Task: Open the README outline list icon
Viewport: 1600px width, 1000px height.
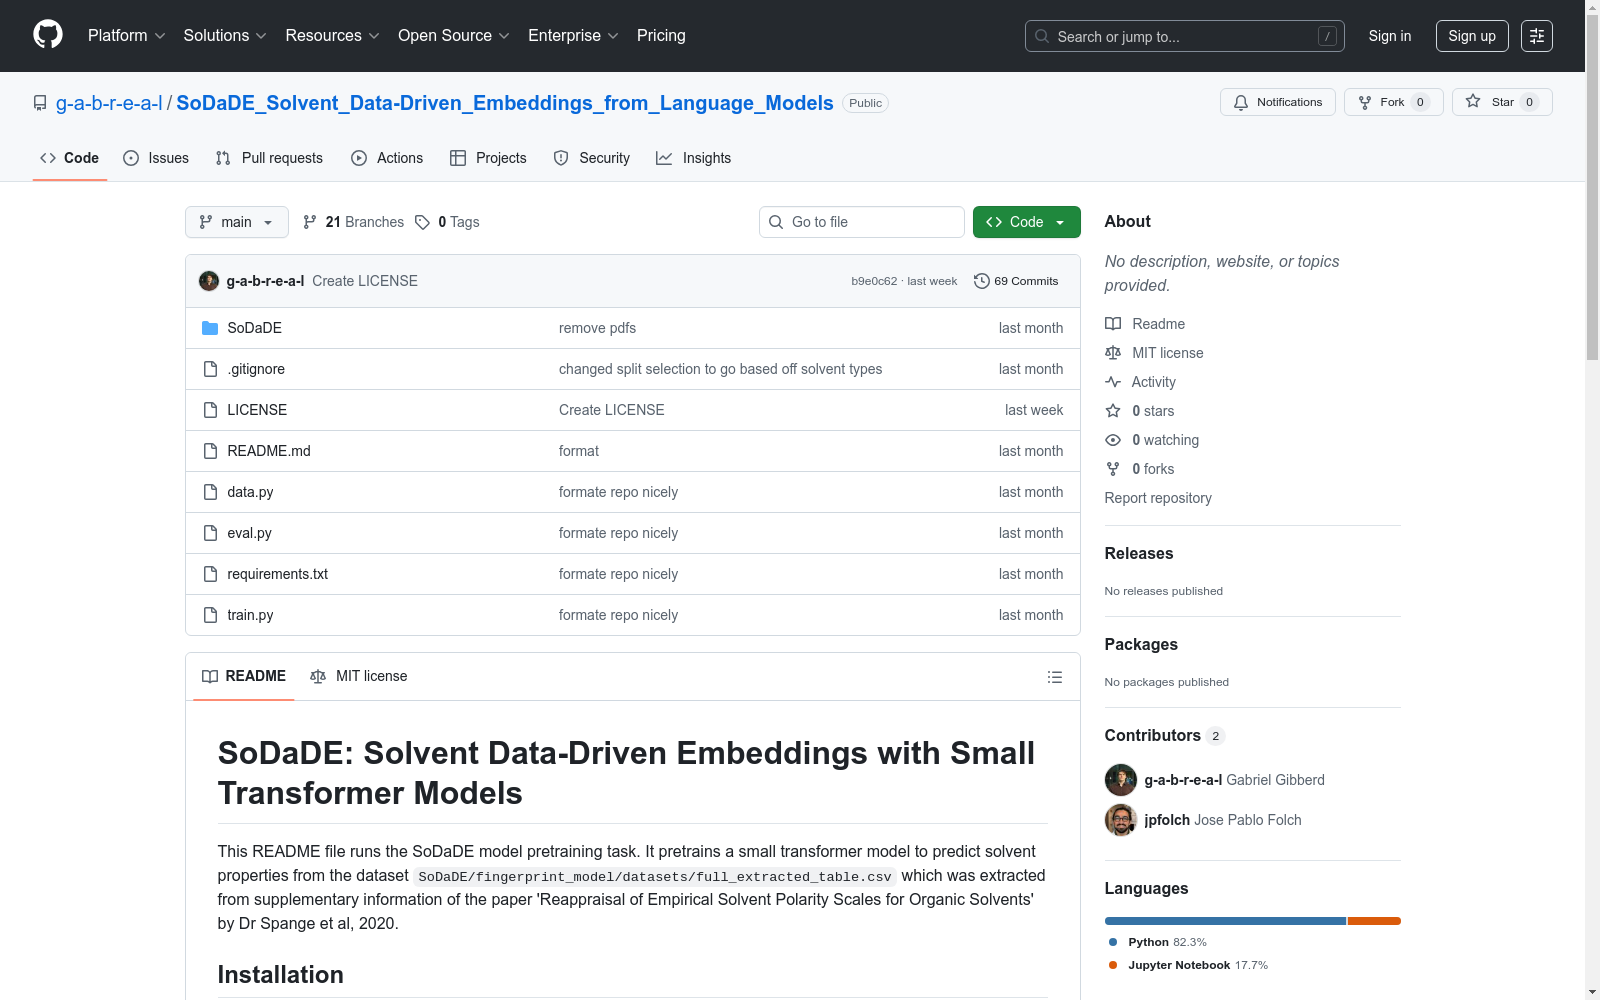Action: tap(1055, 677)
